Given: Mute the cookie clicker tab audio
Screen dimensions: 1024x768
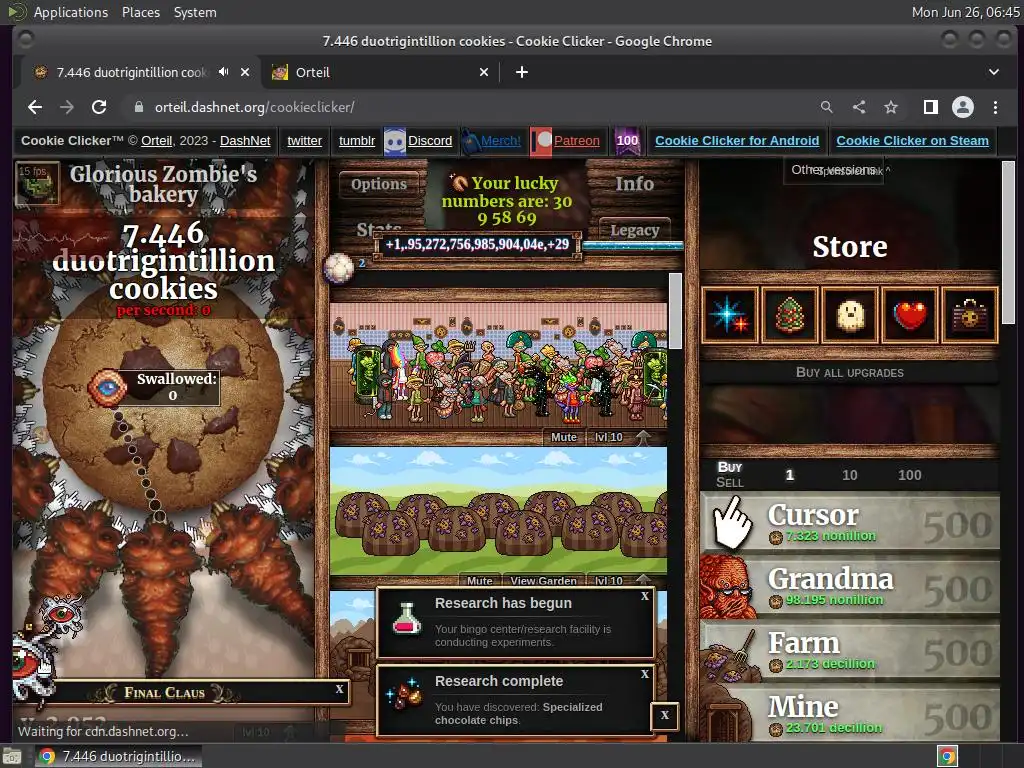Looking at the screenshot, I should tap(223, 72).
